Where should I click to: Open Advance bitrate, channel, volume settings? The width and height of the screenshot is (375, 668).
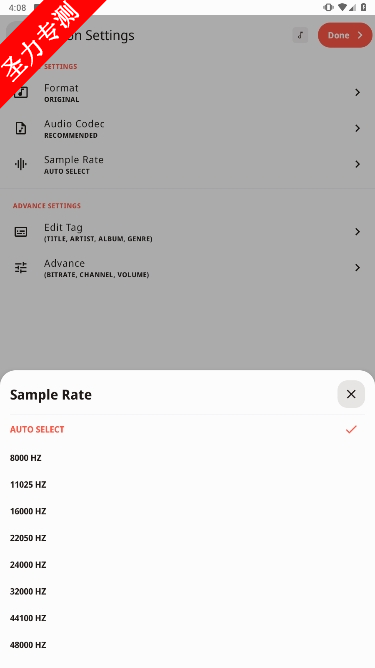pyautogui.click(x=188, y=268)
